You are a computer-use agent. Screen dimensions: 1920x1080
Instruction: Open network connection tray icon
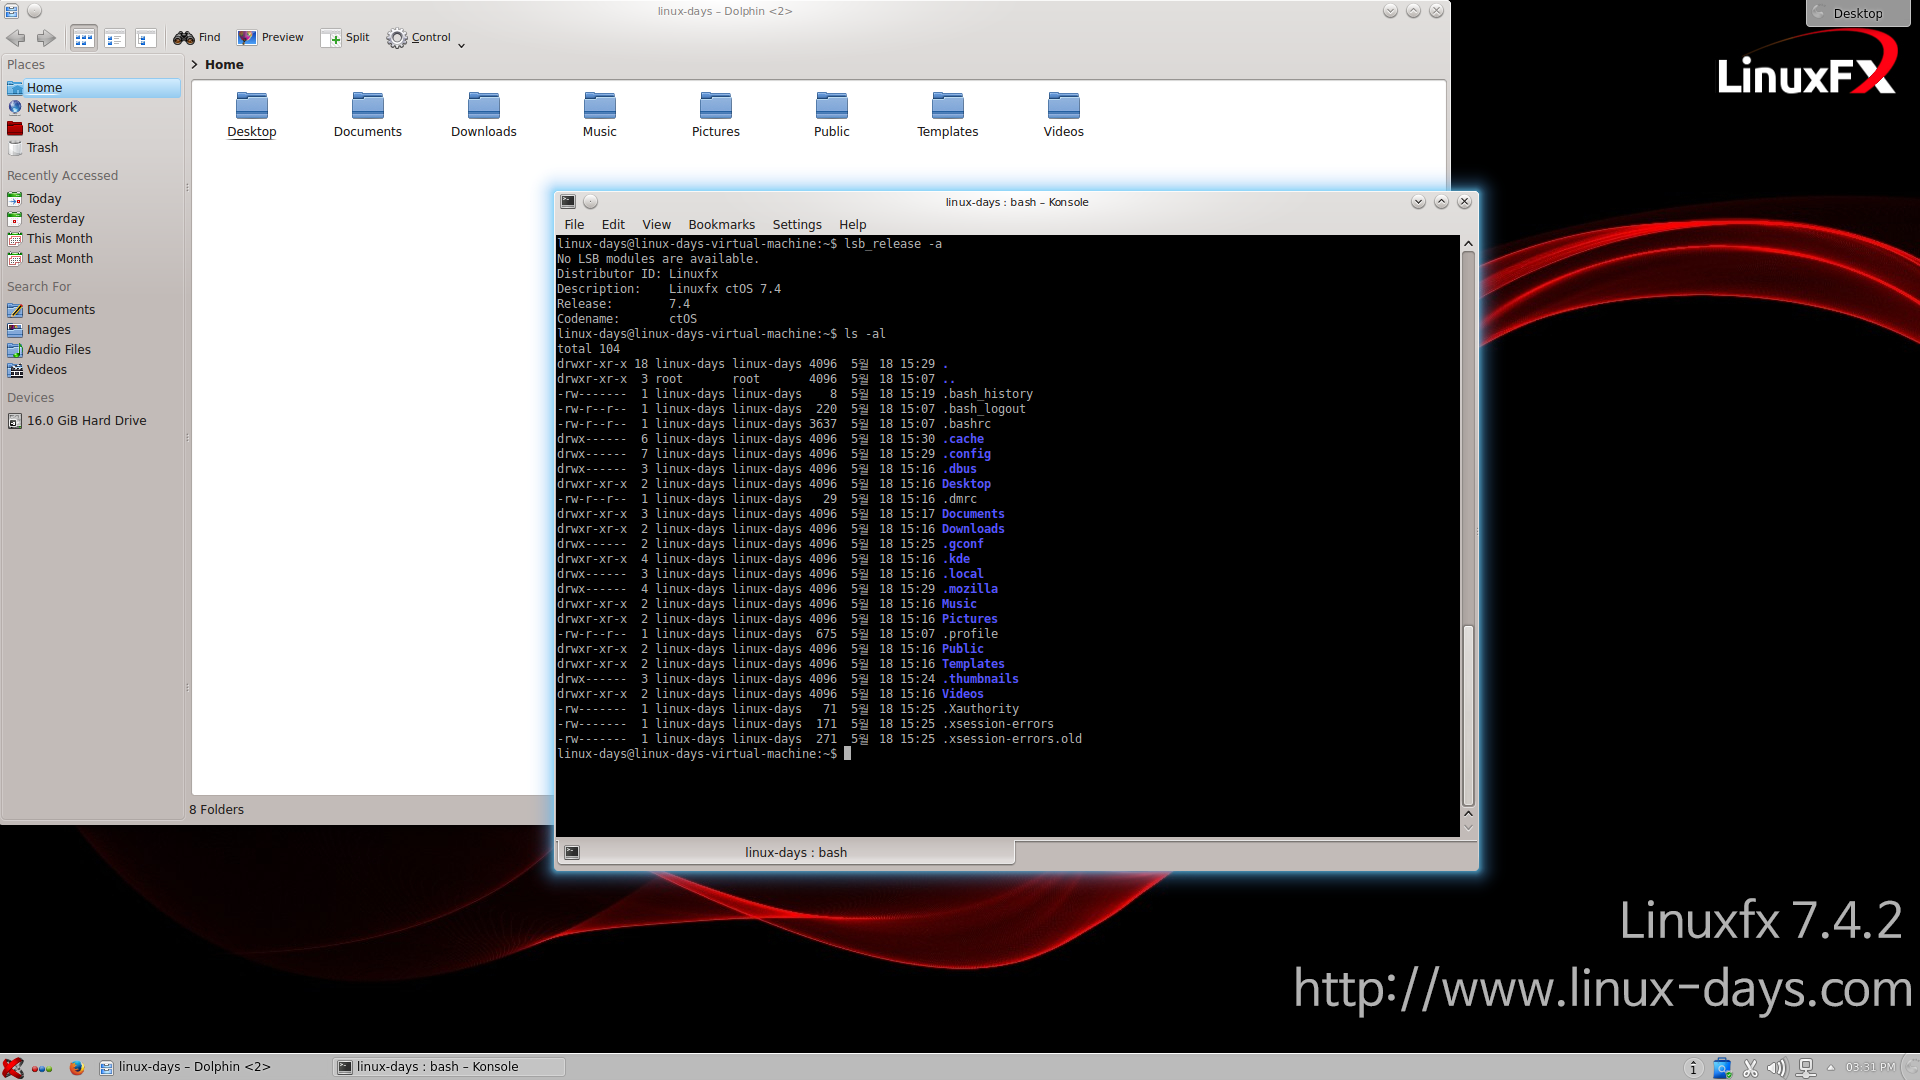pyautogui.click(x=1806, y=1068)
